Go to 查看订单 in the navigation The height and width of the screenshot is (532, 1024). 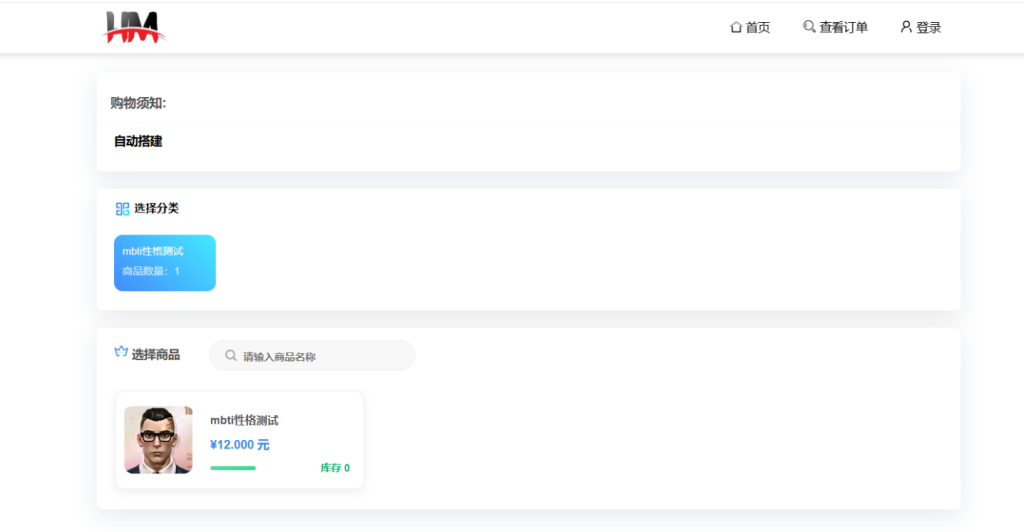click(843, 27)
